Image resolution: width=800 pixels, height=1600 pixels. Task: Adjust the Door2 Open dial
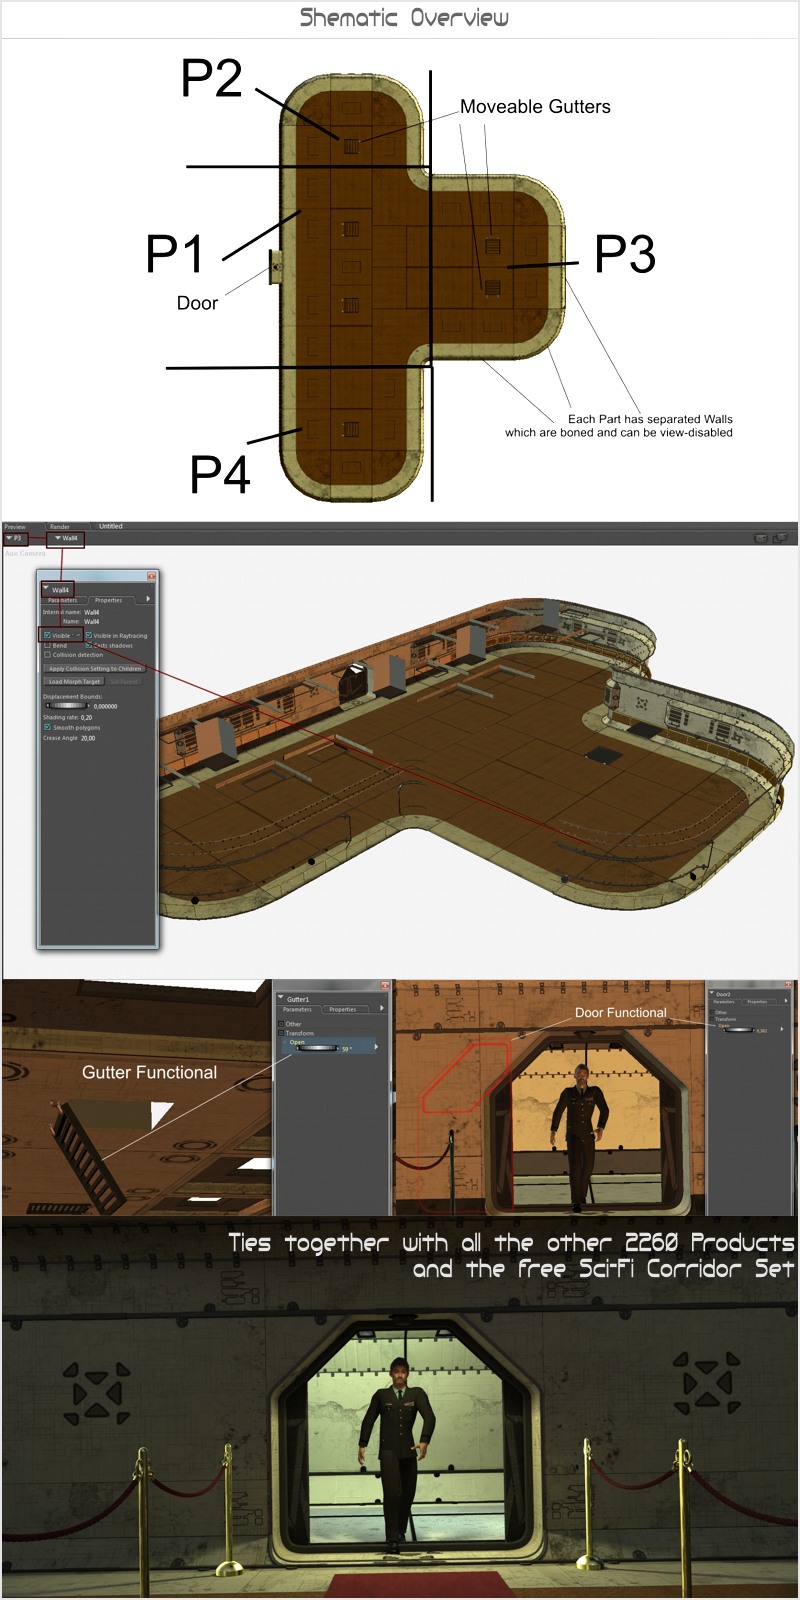(739, 1030)
